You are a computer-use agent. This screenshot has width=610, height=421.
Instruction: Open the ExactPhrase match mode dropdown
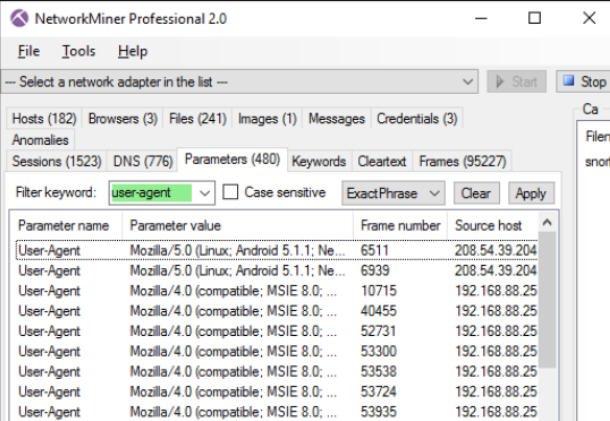click(393, 193)
